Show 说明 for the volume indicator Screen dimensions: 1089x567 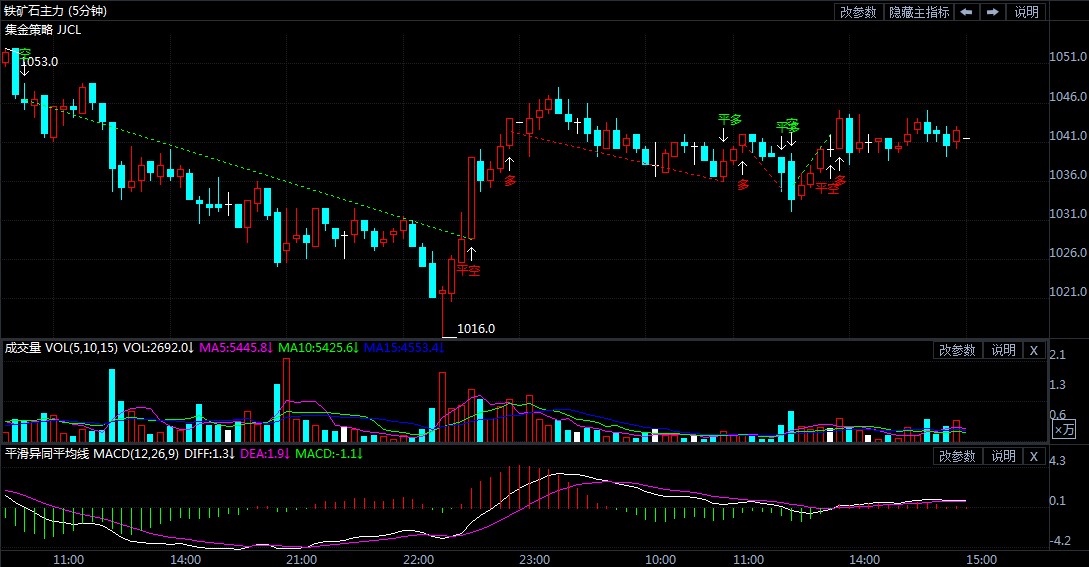tap(1003, 350)
